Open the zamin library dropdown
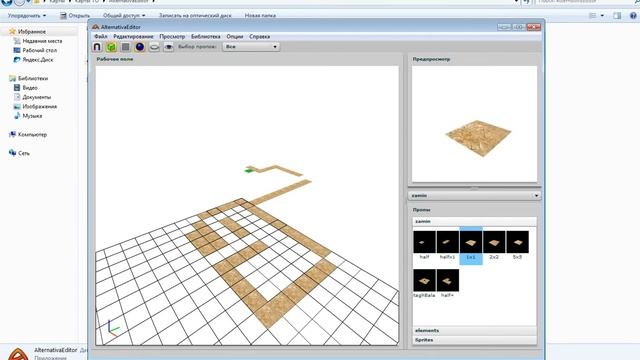This screenshot has height=360, width=640. (x=474, y=196)
